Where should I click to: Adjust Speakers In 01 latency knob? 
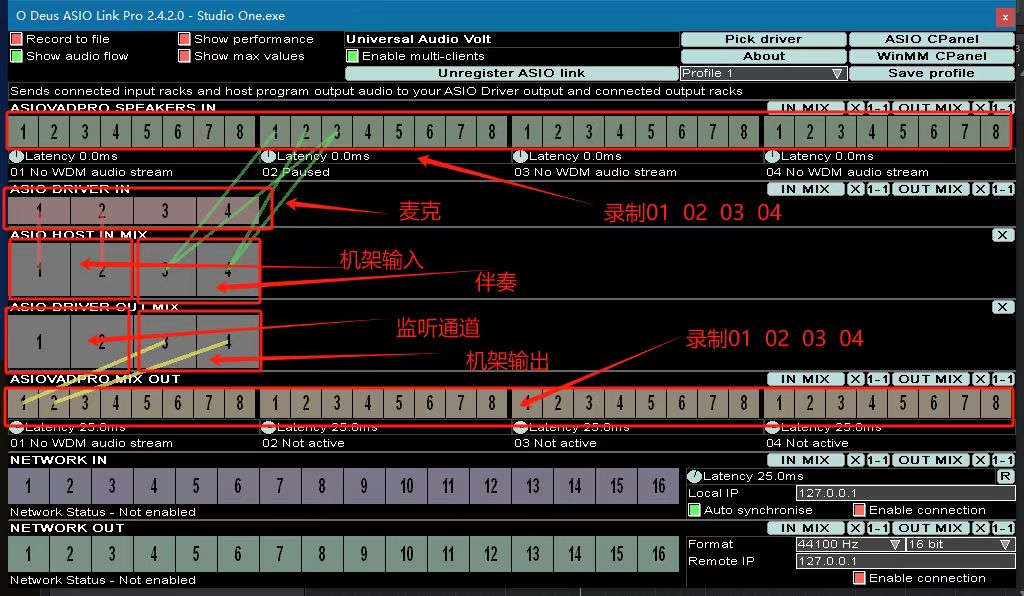[x=16, y=157]
